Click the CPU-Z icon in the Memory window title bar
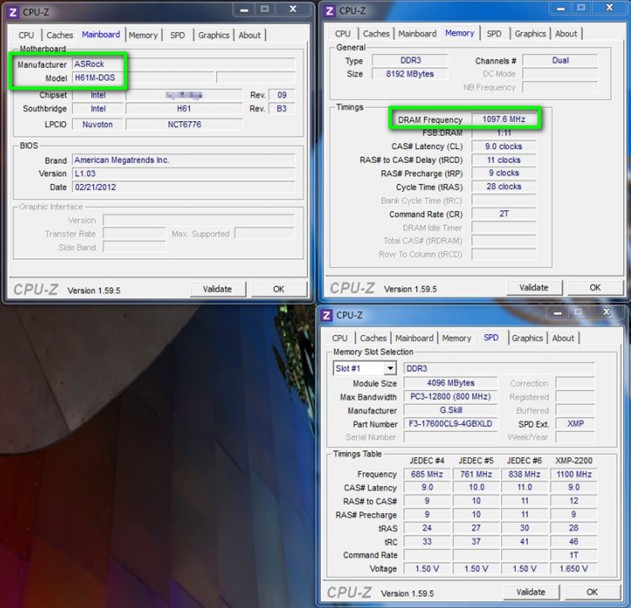 pyautogui.click(x=329, y=11)
